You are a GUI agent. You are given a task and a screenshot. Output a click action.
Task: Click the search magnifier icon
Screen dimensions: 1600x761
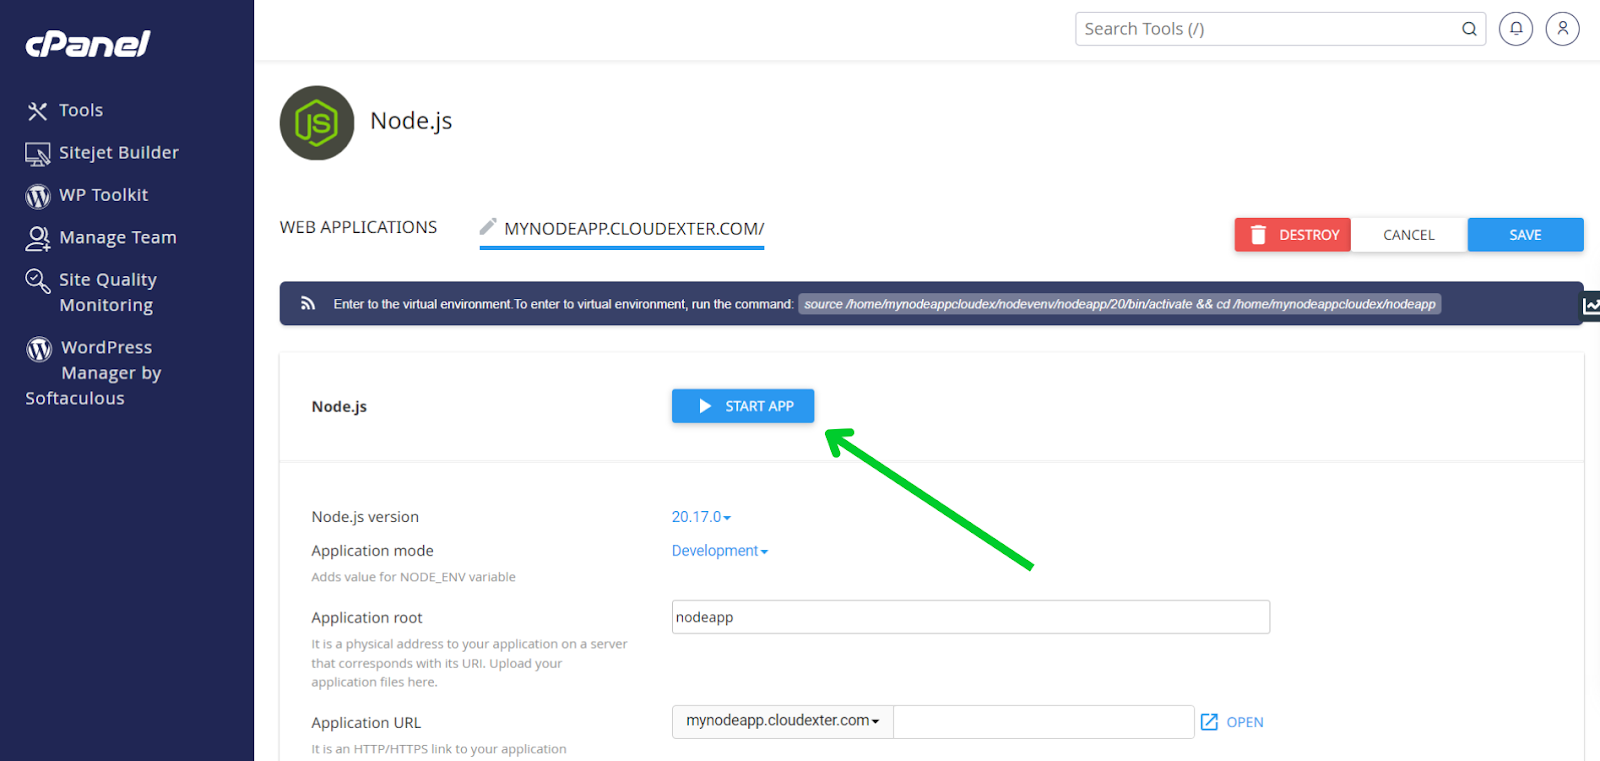1469,29
